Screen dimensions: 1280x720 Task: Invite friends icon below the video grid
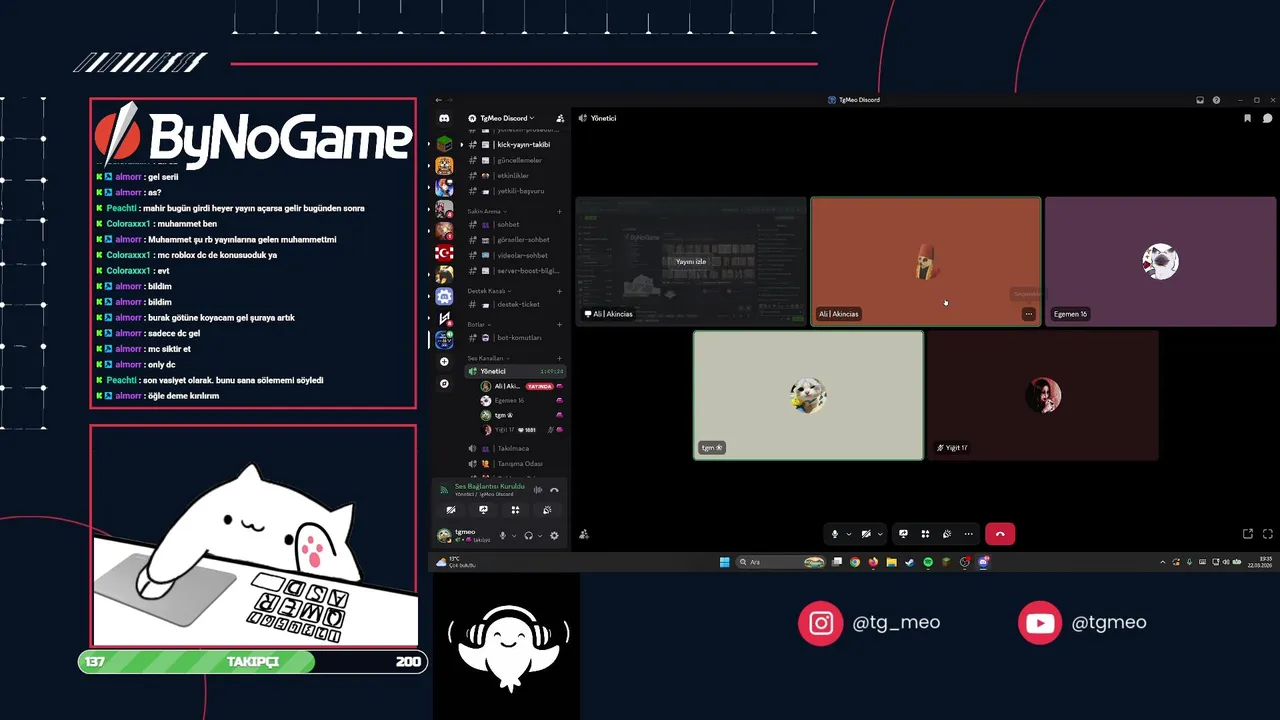pos(584,534)
